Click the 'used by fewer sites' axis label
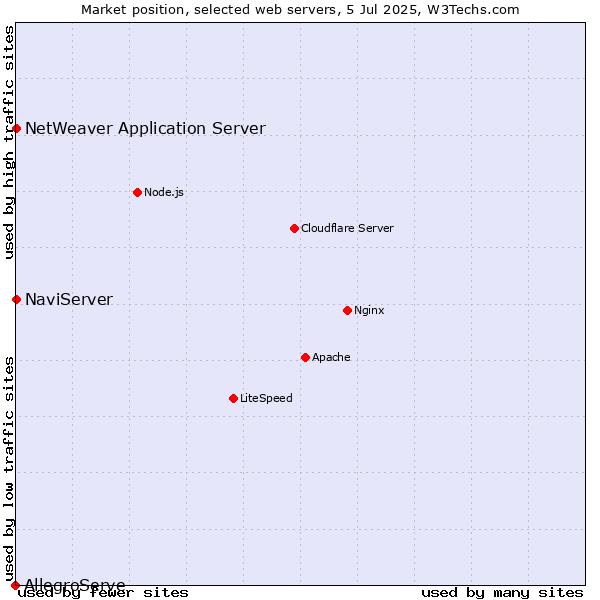This screenshot has width=600, height=600. [103, 593]
